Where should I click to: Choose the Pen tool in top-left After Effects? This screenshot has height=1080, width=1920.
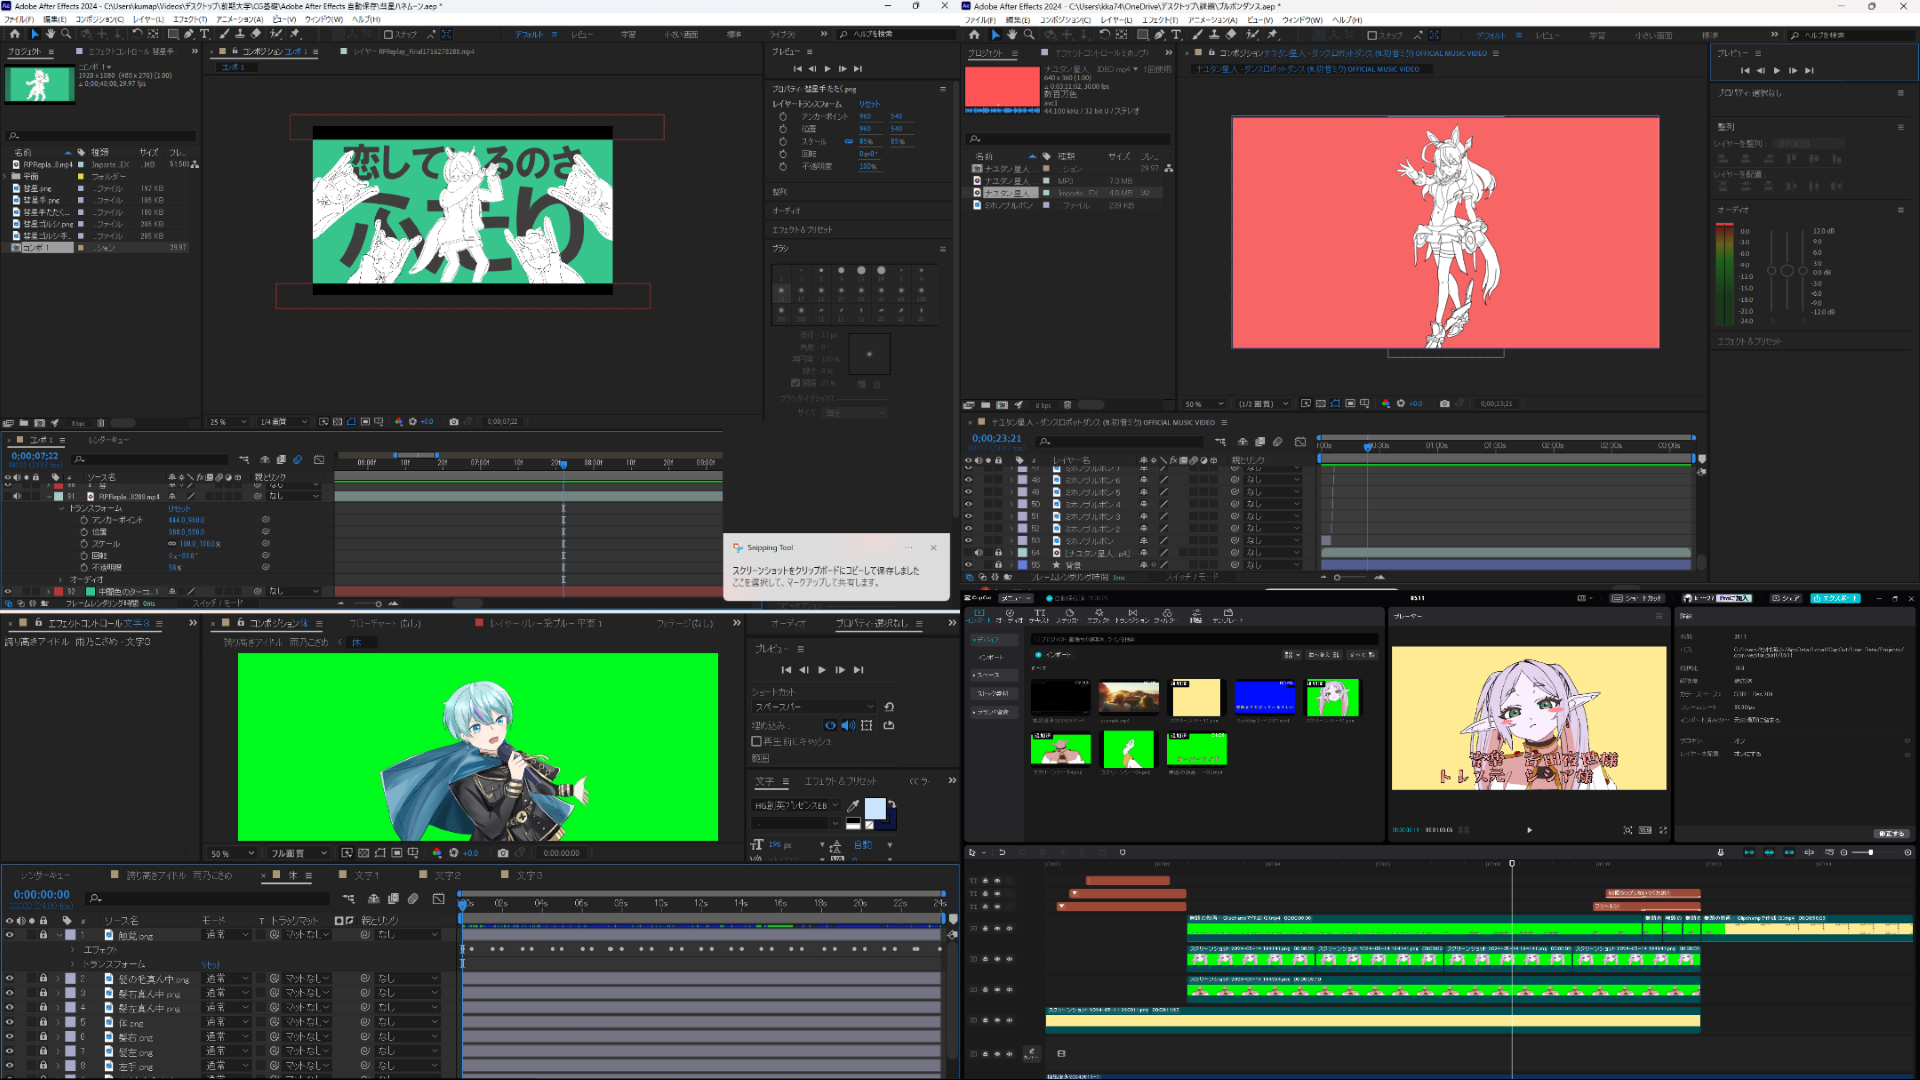click(188, 34)
